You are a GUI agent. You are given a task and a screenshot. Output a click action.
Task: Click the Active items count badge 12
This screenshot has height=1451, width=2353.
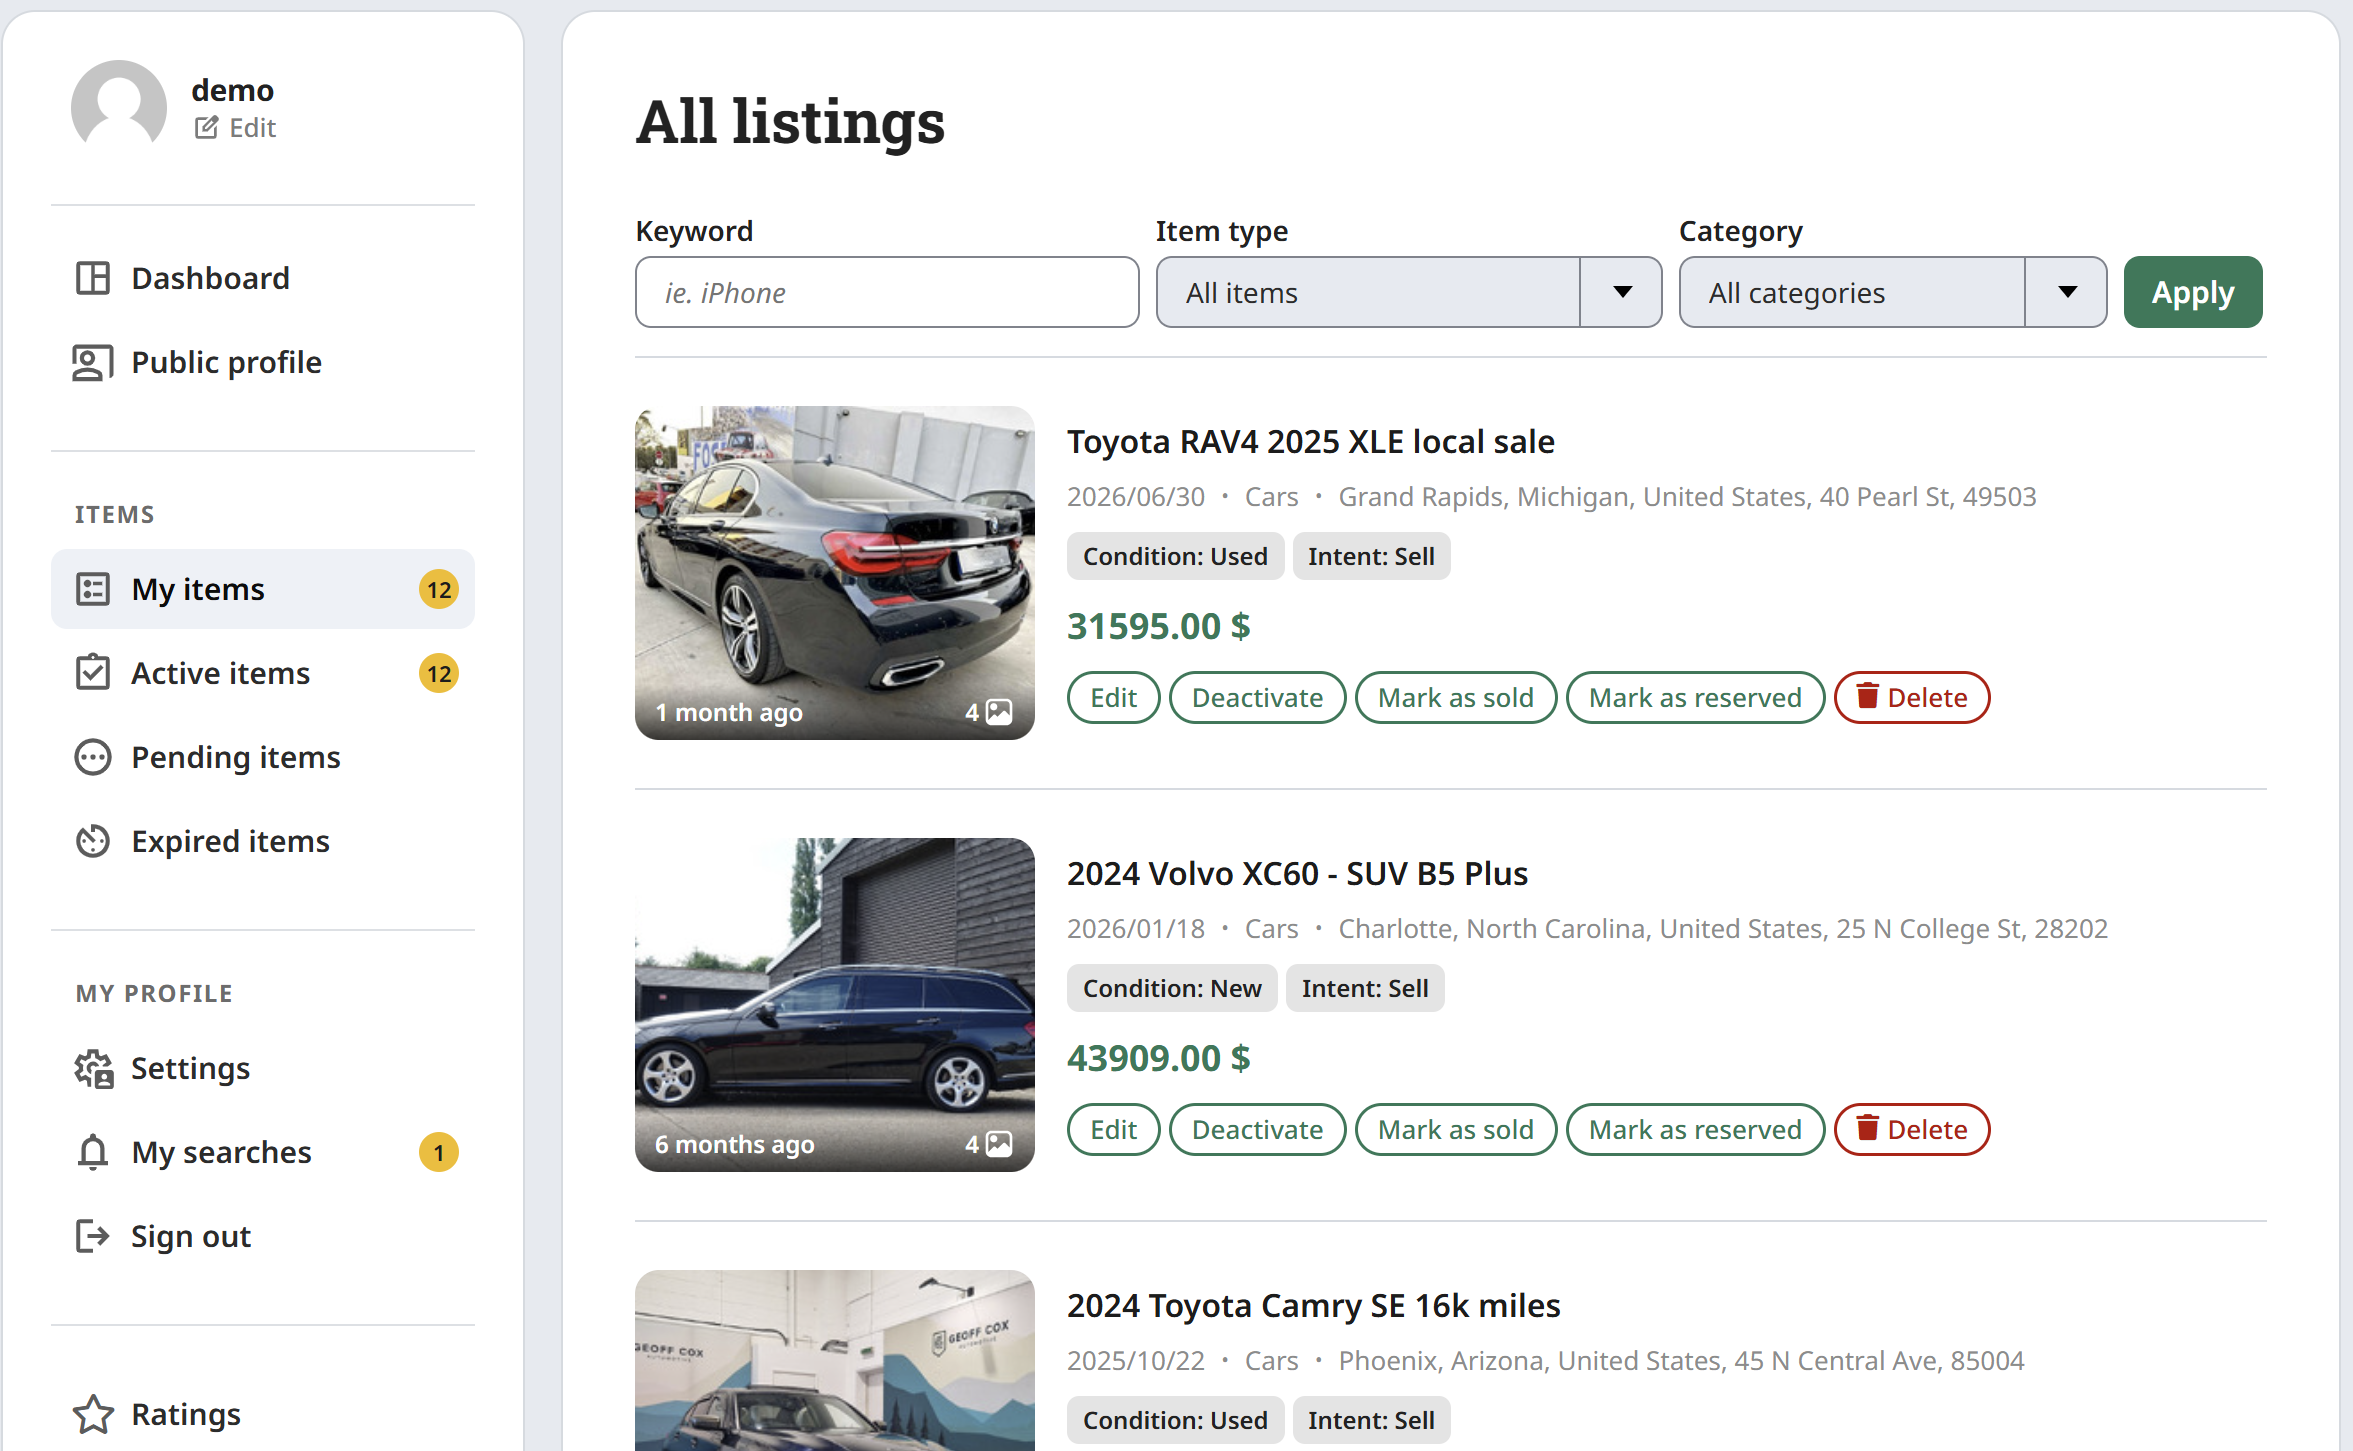click(x=439, y=673)
